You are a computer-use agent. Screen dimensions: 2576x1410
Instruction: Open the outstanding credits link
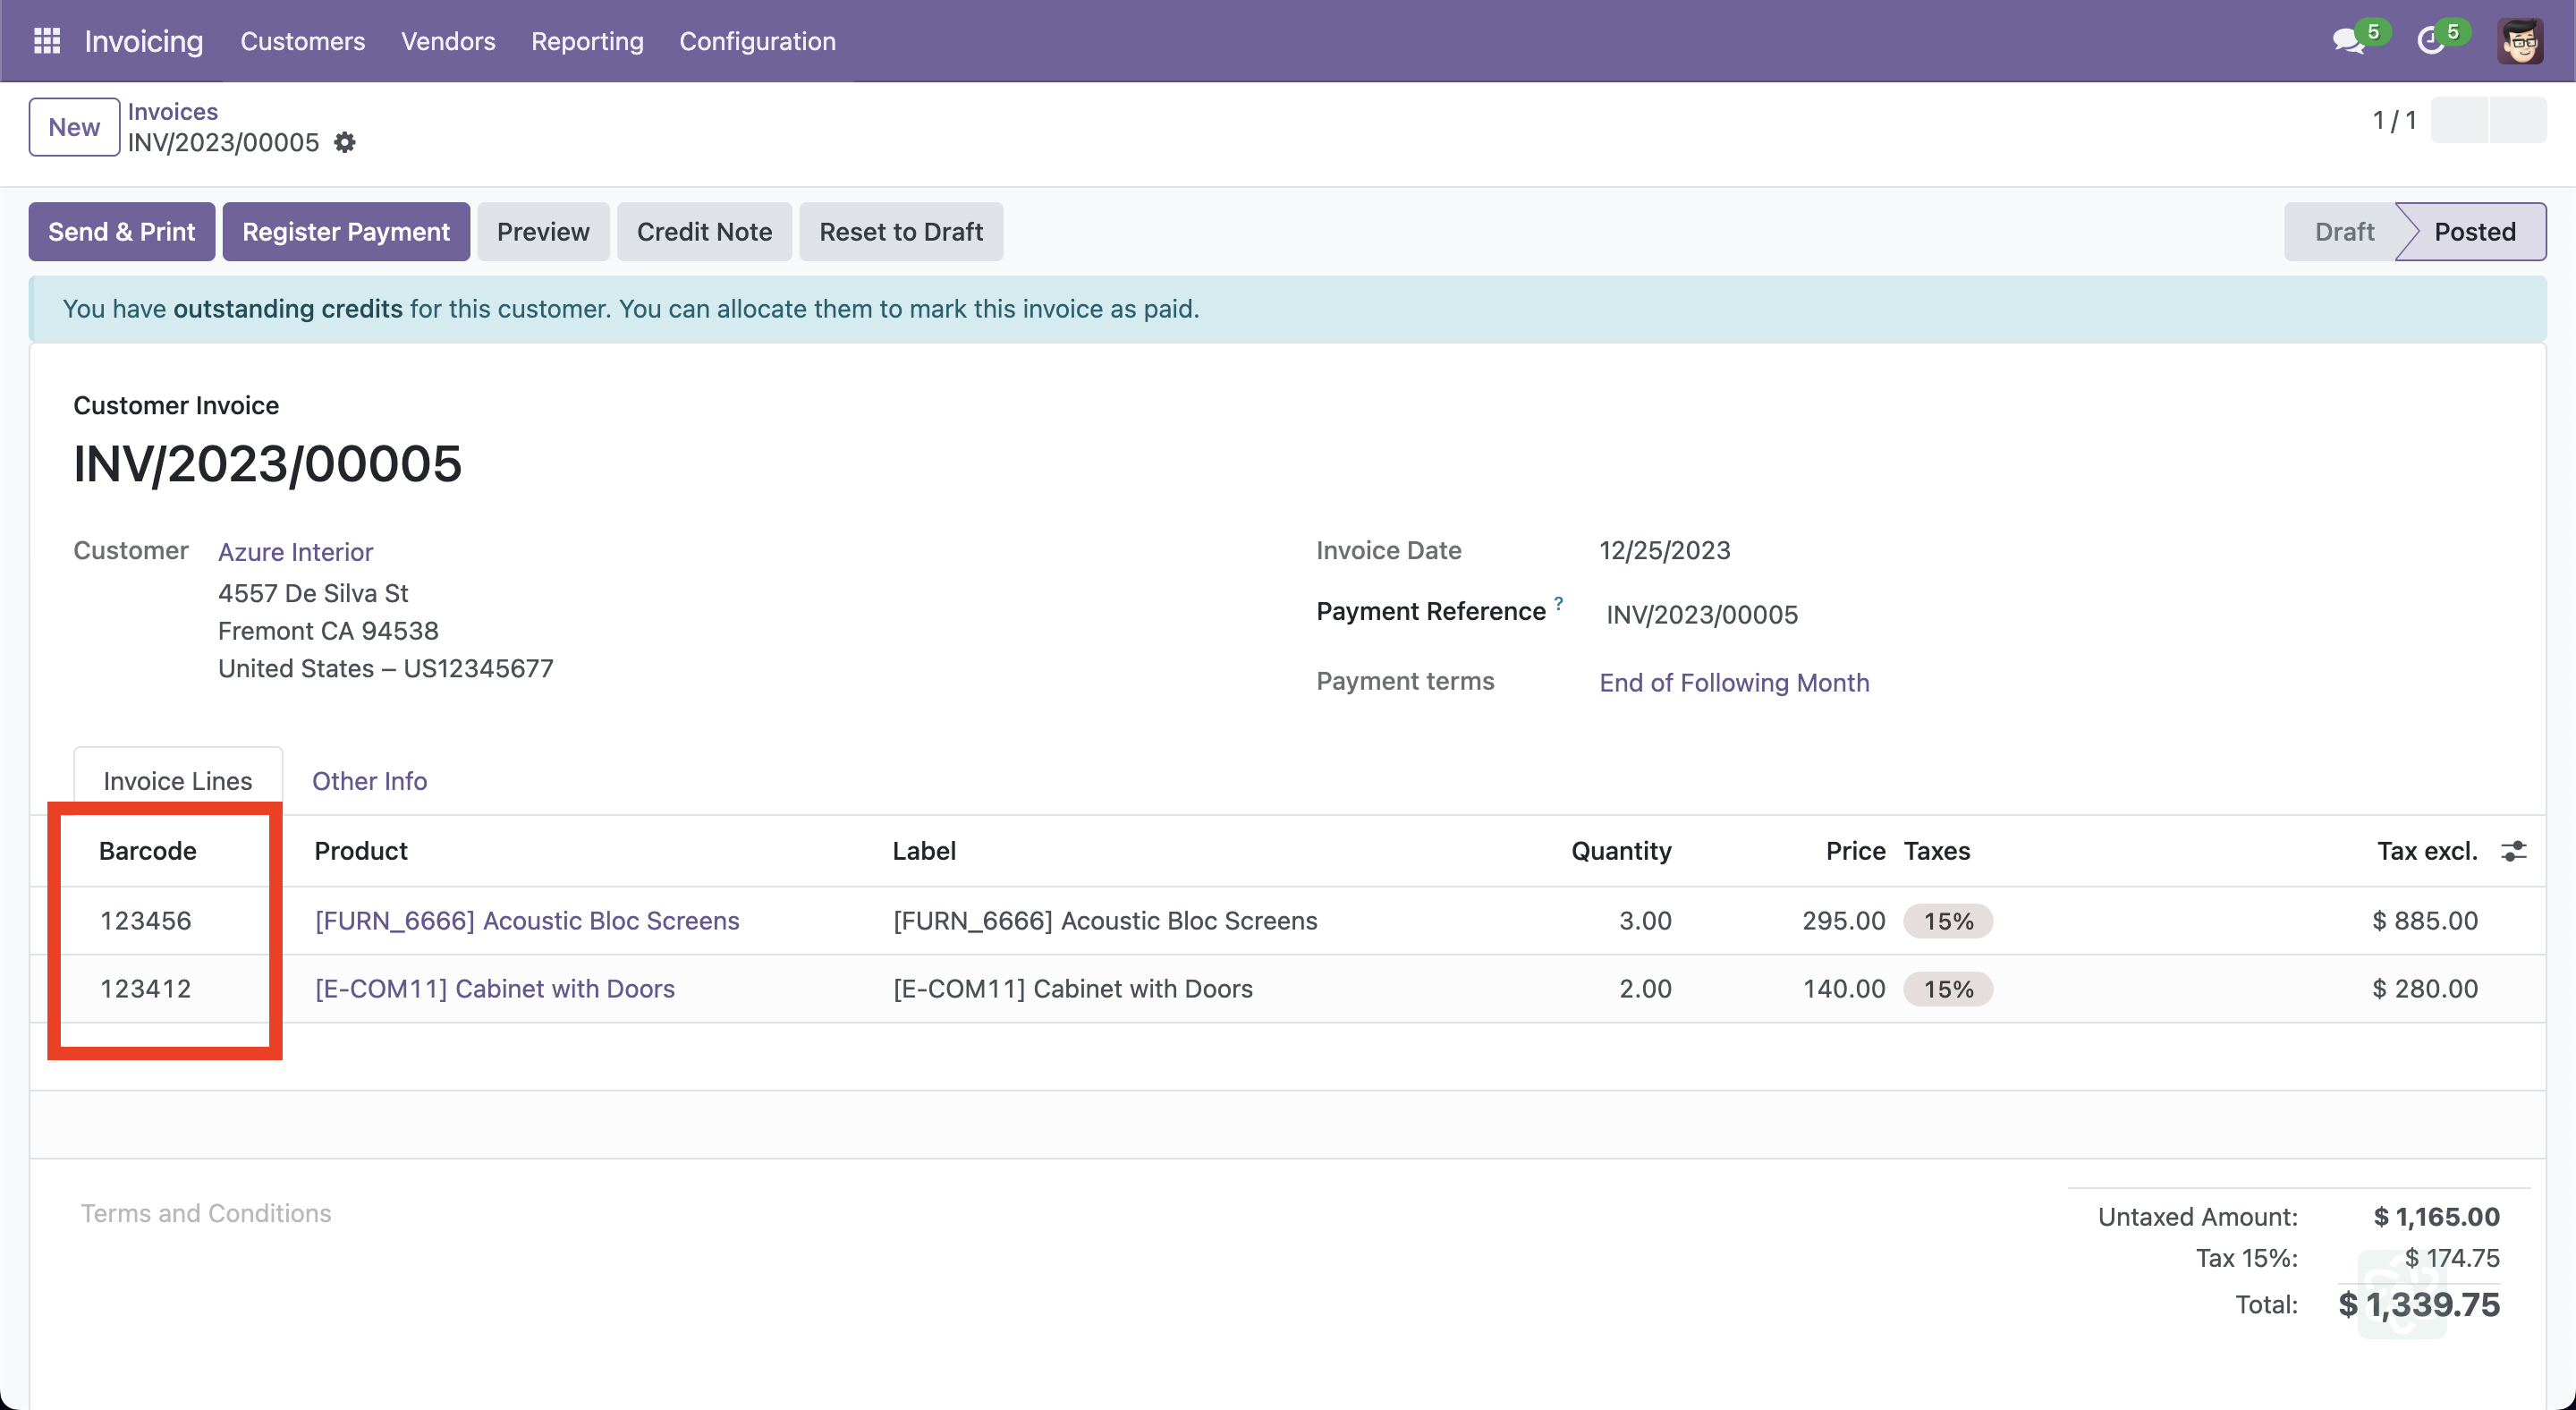[288, 309]
